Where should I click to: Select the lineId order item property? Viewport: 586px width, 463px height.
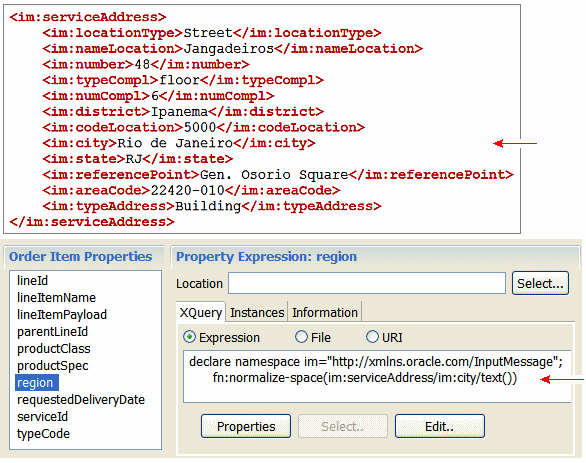click(x=33, y=281)
